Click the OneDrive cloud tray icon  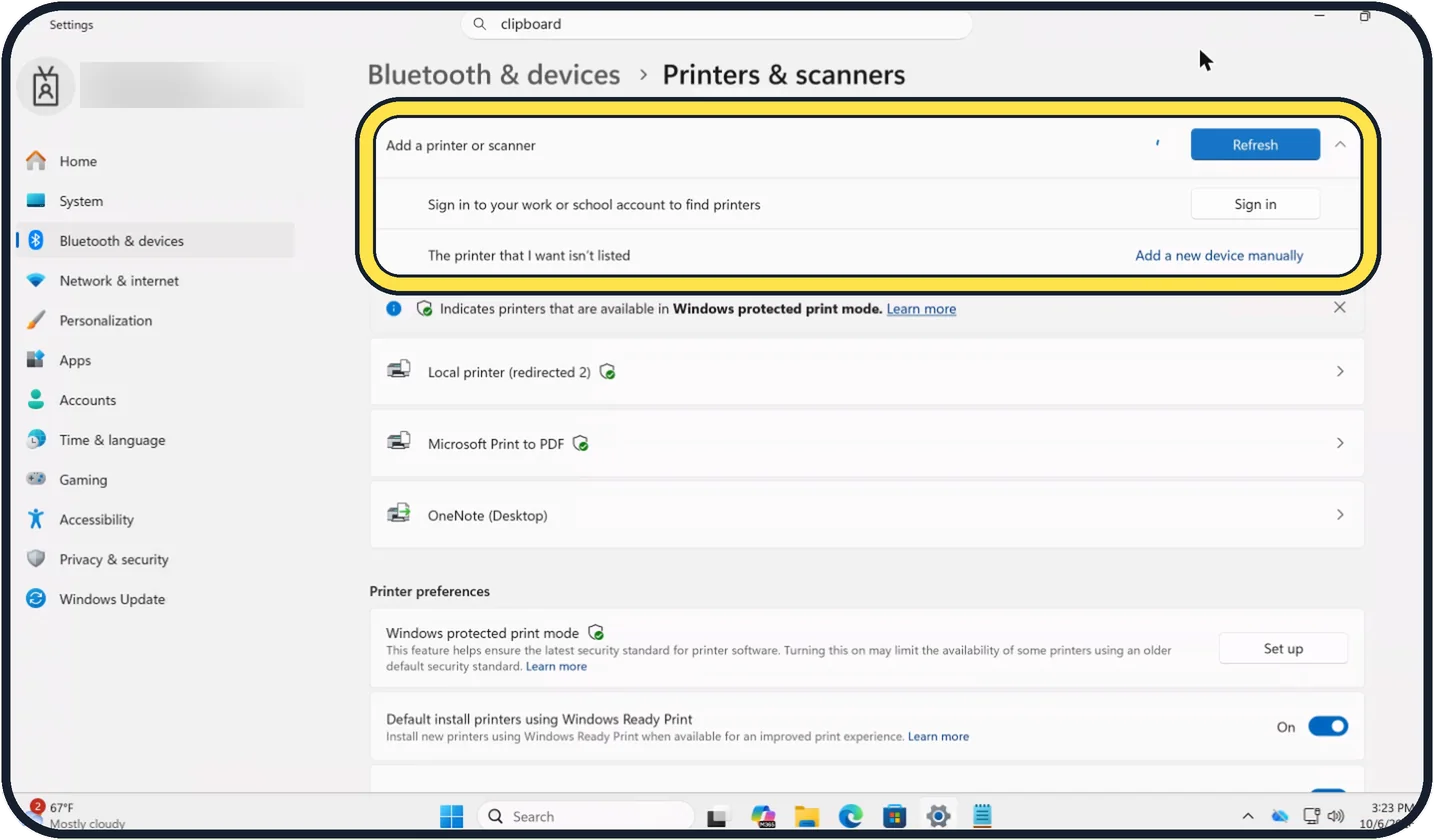(x=1280, y=816)
